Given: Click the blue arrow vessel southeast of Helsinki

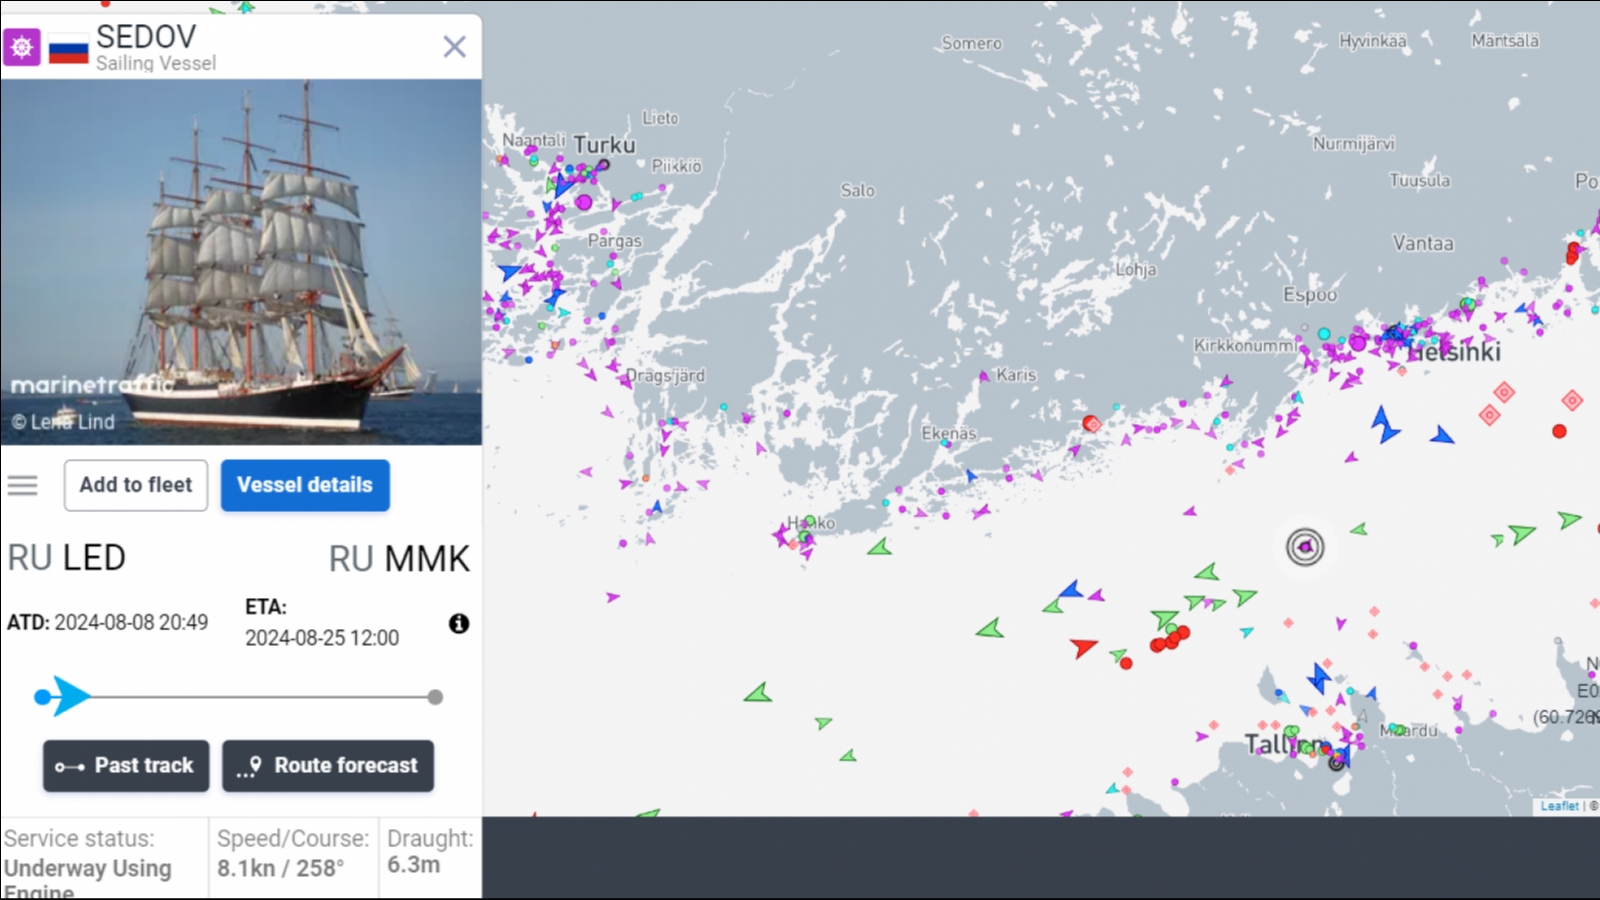Looking at the screenshot, I should (x=1442, y=435).
